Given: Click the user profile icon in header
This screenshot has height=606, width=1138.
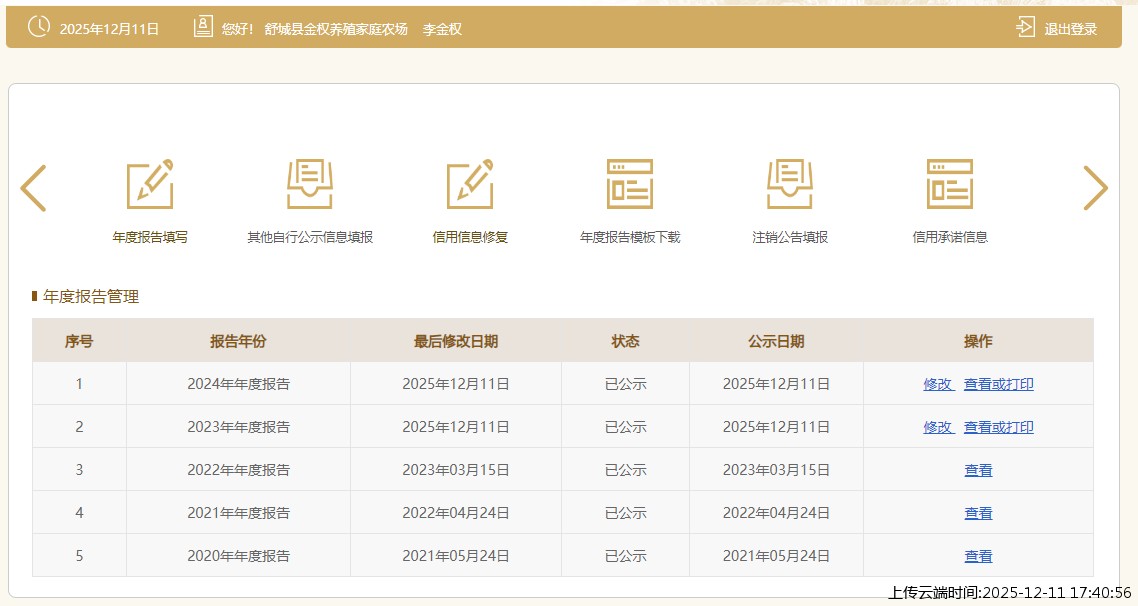Looking at the screenshot, I should point(203,28).
